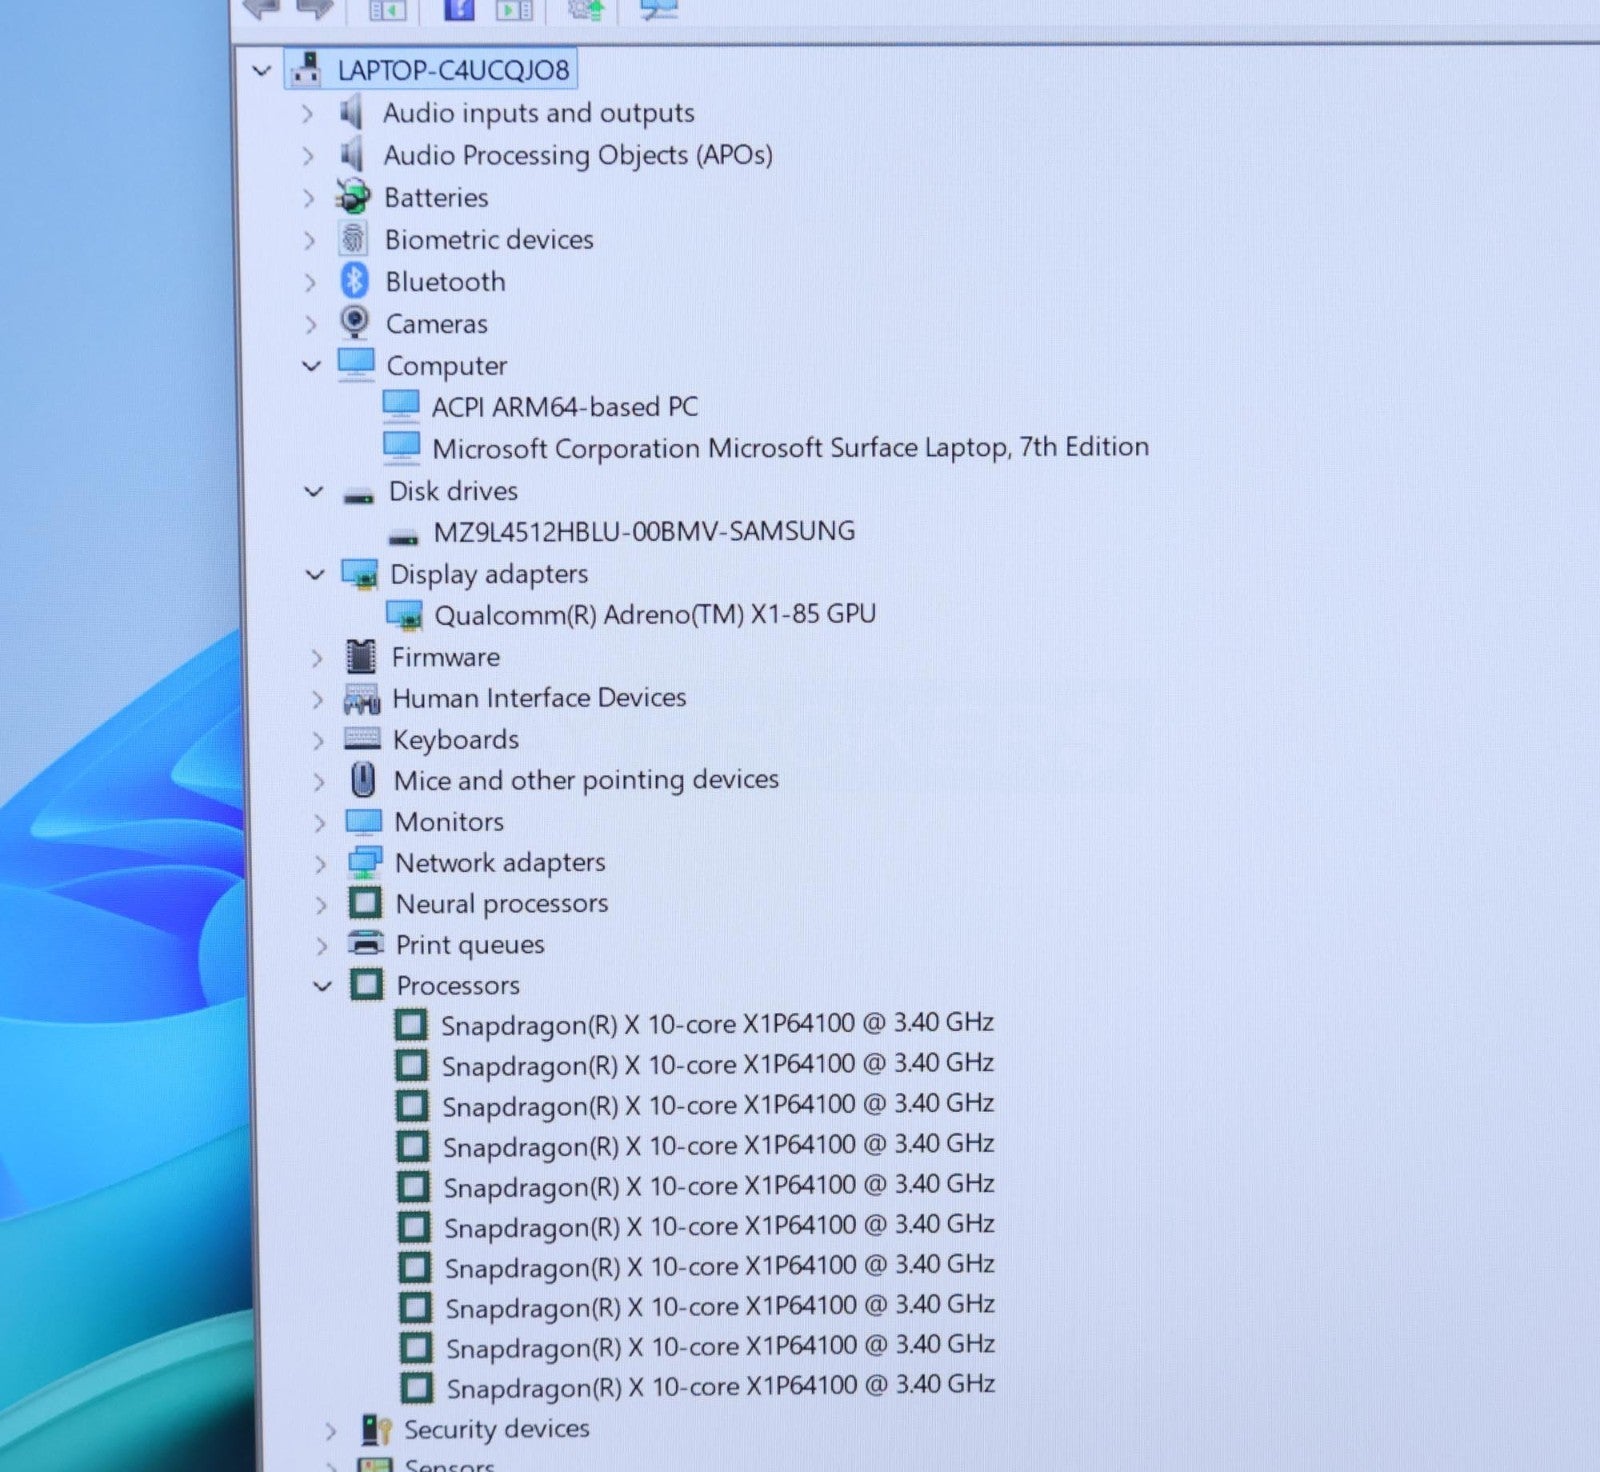This screenshot has height=1472, width=1600.
Task: Expand the Audio inputs and outputs node
Action: pyautogui.click(x=308, y=113)
